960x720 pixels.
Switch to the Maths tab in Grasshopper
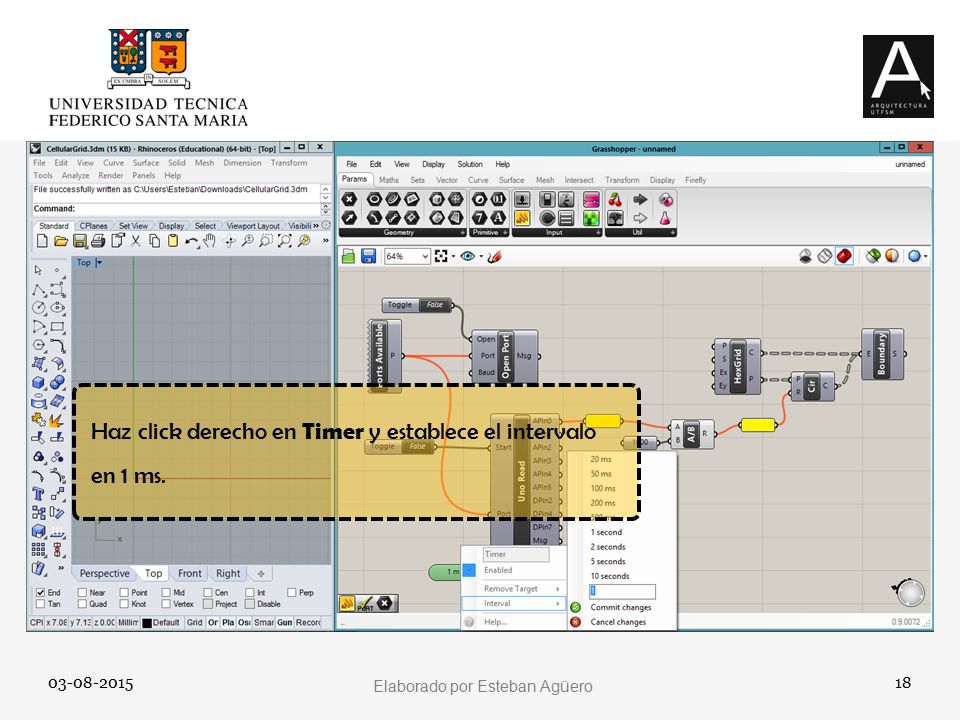[x=388, y=180]
